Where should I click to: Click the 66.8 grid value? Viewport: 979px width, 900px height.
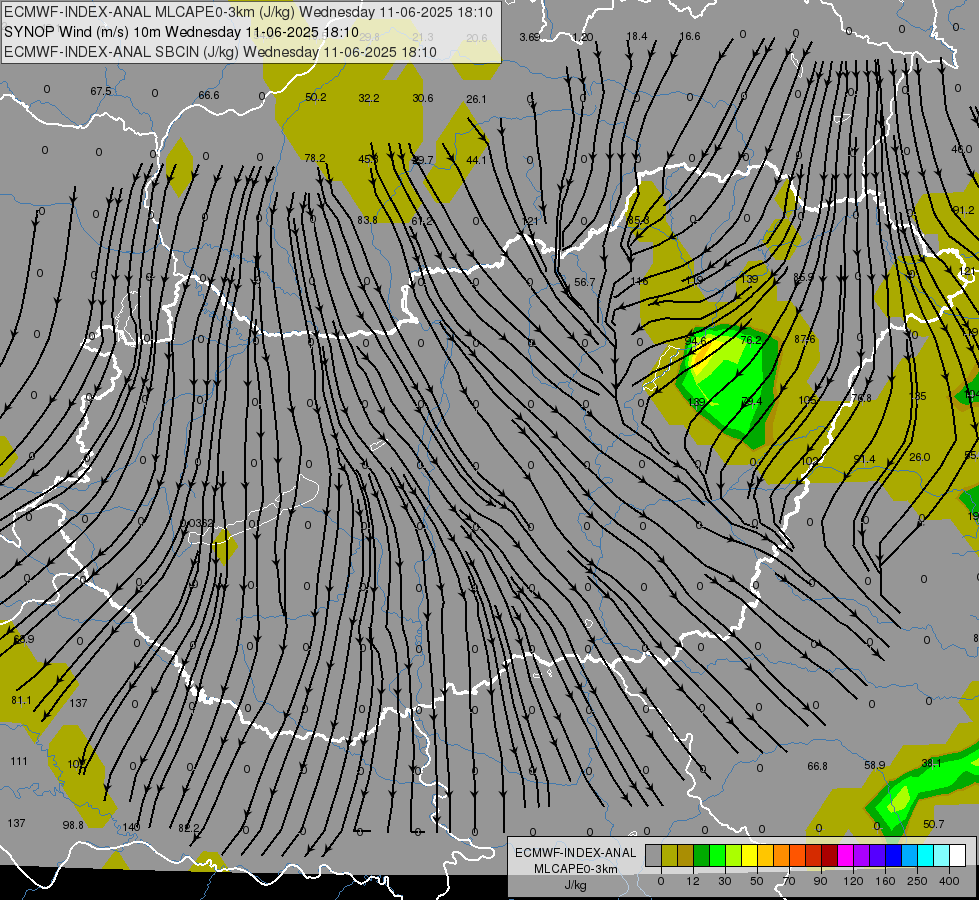point(817,766)
